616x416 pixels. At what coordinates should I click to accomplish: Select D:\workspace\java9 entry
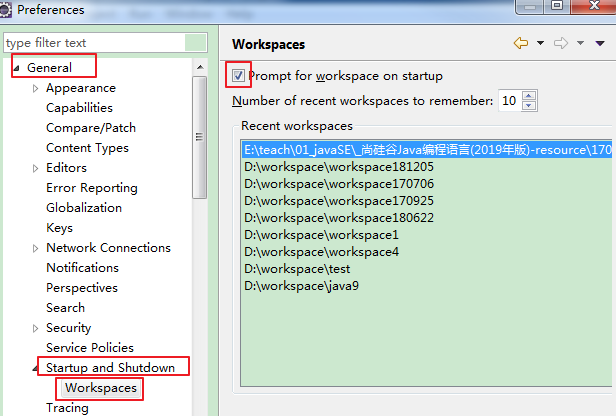pos(301,286)
